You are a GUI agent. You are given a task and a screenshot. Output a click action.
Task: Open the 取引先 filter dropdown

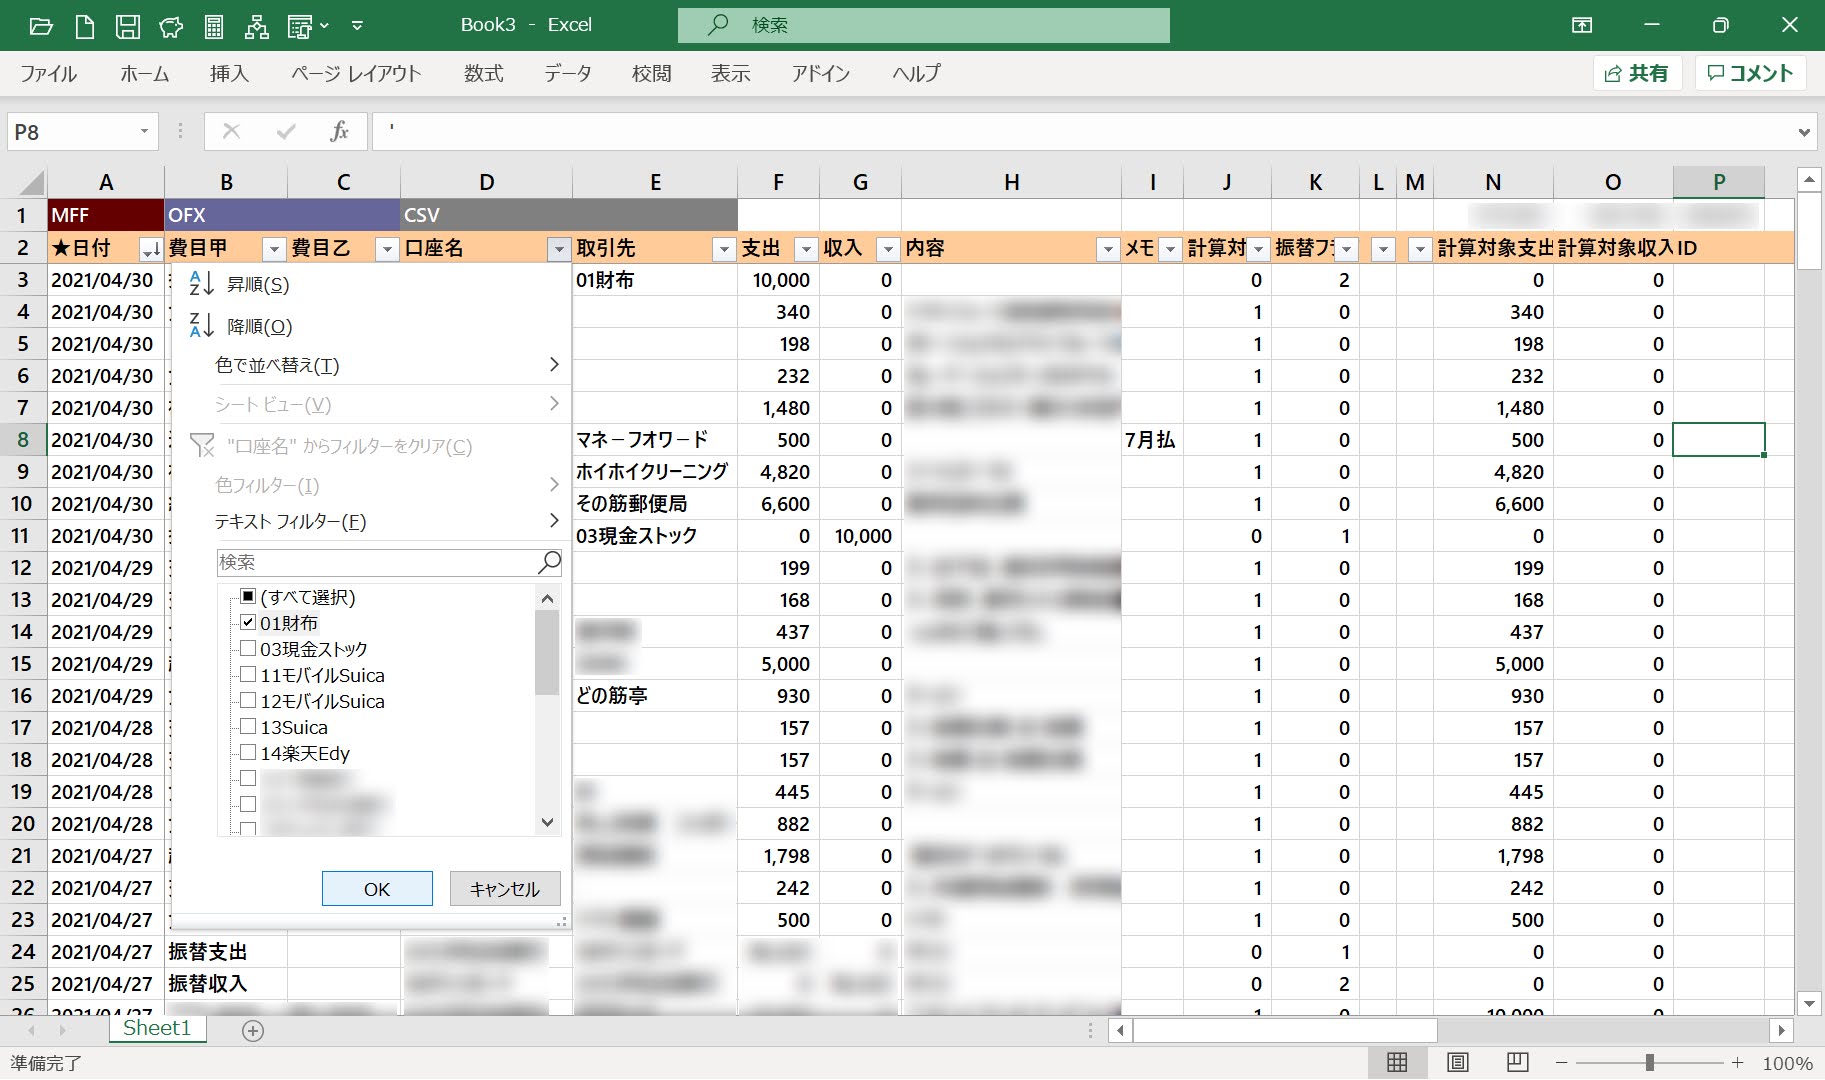pyautogui.click(x=724, y=249)
